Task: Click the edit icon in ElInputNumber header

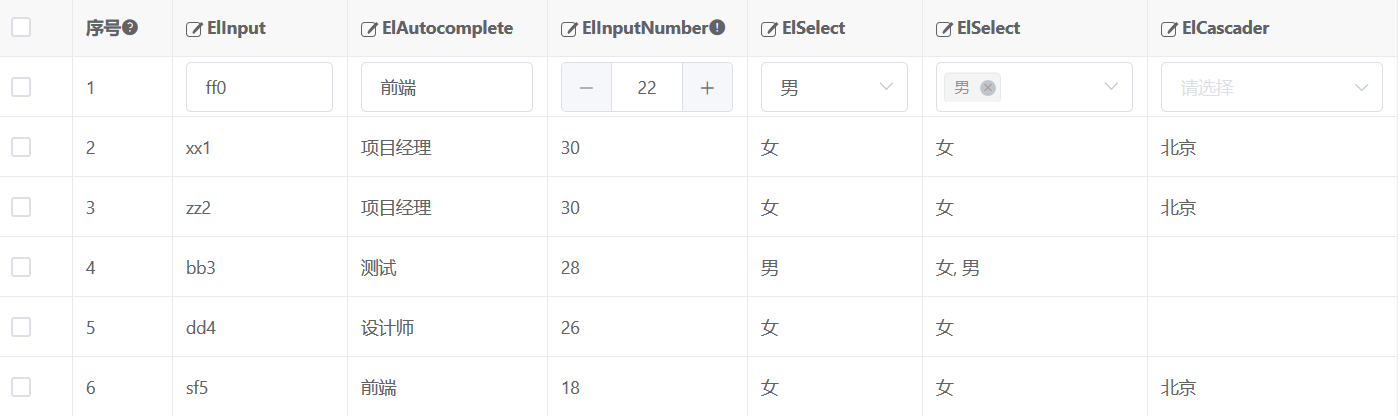Action: click(x=569, y=29)
